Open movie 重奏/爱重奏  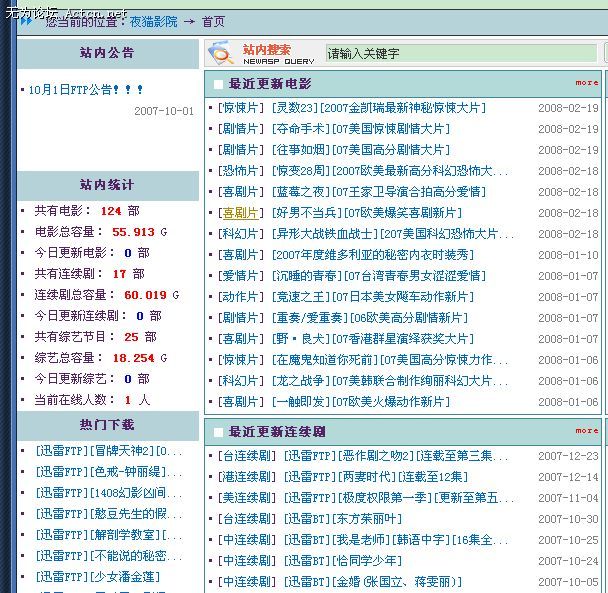coord(370,318)
